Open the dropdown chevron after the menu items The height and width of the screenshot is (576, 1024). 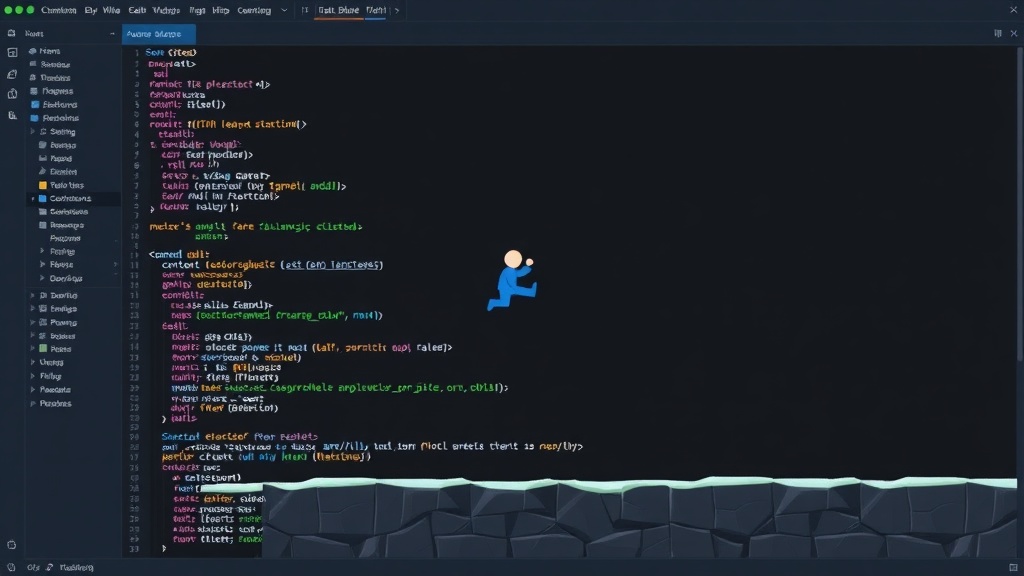pos(284,10)
